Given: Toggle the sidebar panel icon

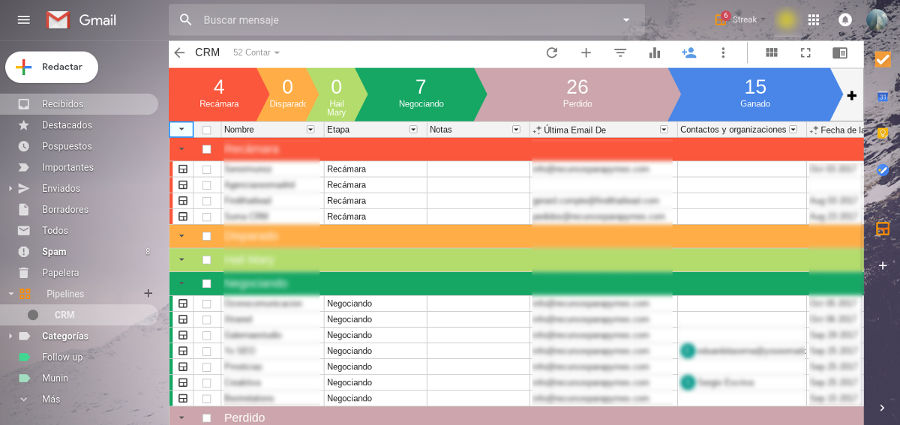Looking at the screenshot, I should (x=840, y=53).
